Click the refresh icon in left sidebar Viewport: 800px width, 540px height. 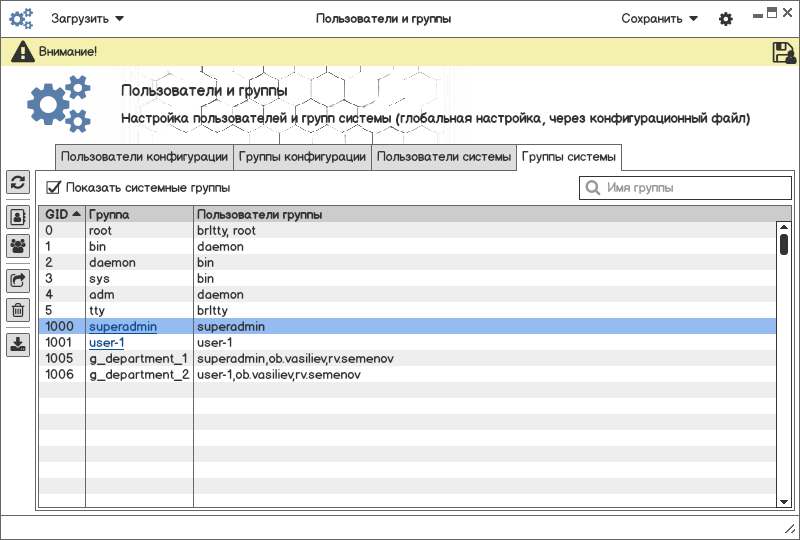point(18,182)
